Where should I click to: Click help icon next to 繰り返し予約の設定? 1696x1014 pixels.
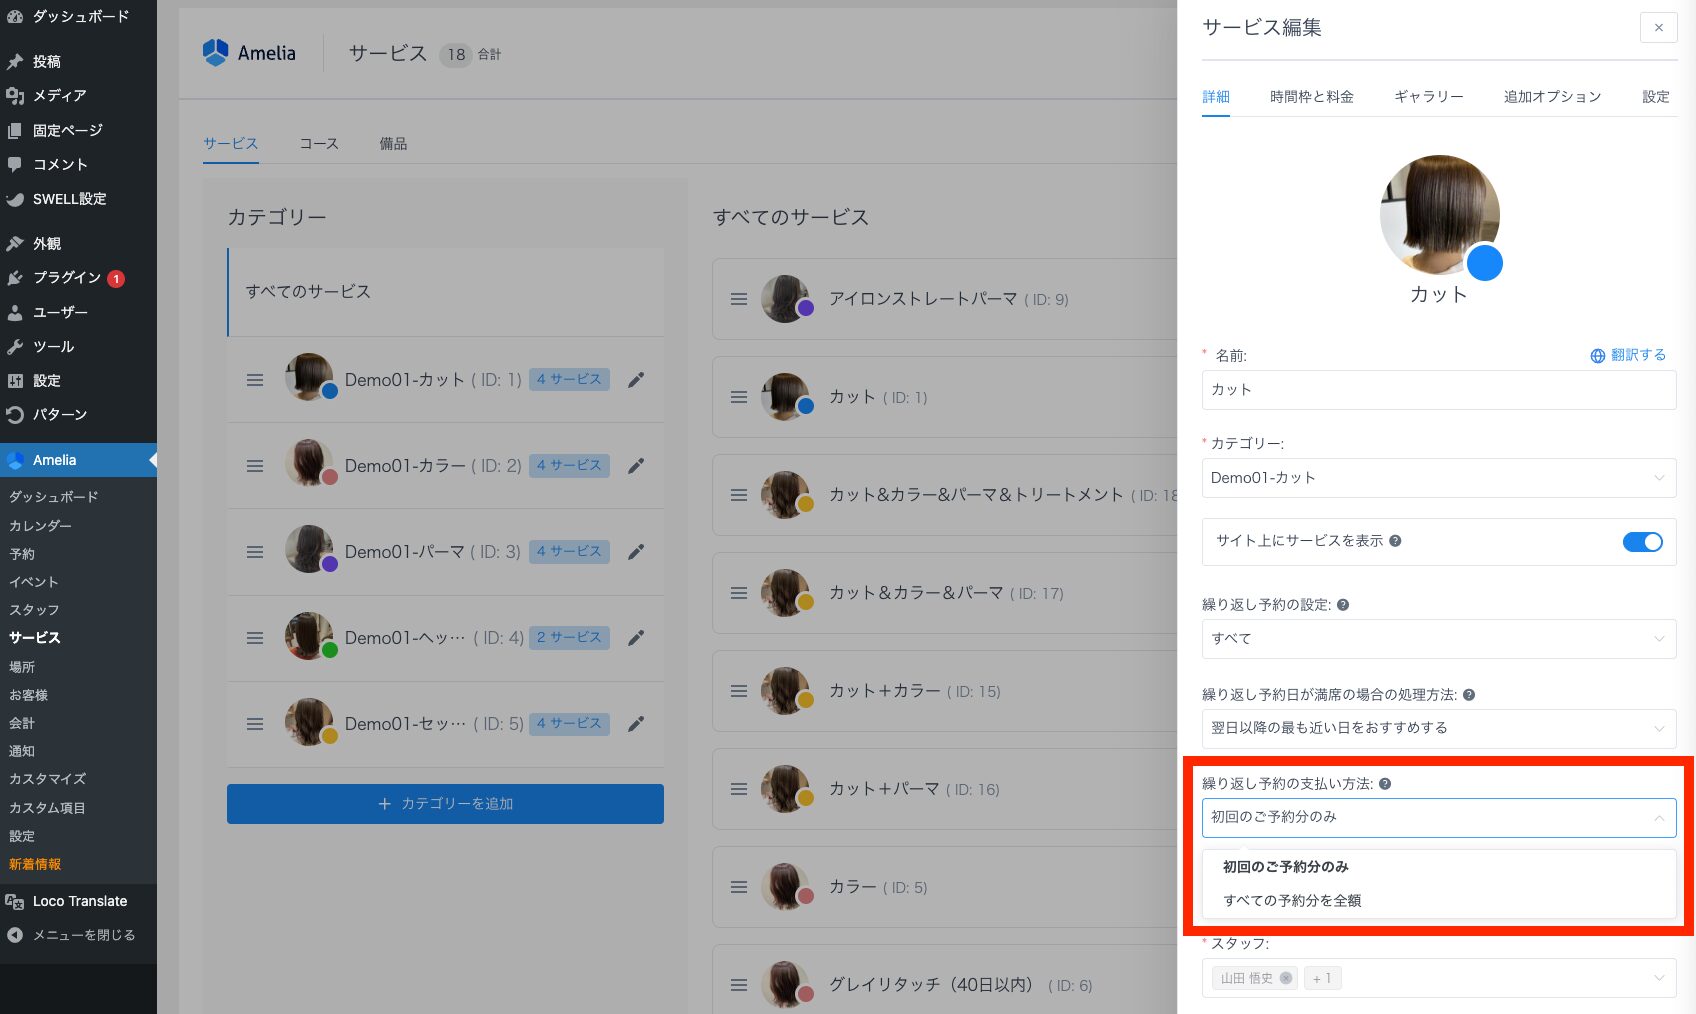[1343, 605]
